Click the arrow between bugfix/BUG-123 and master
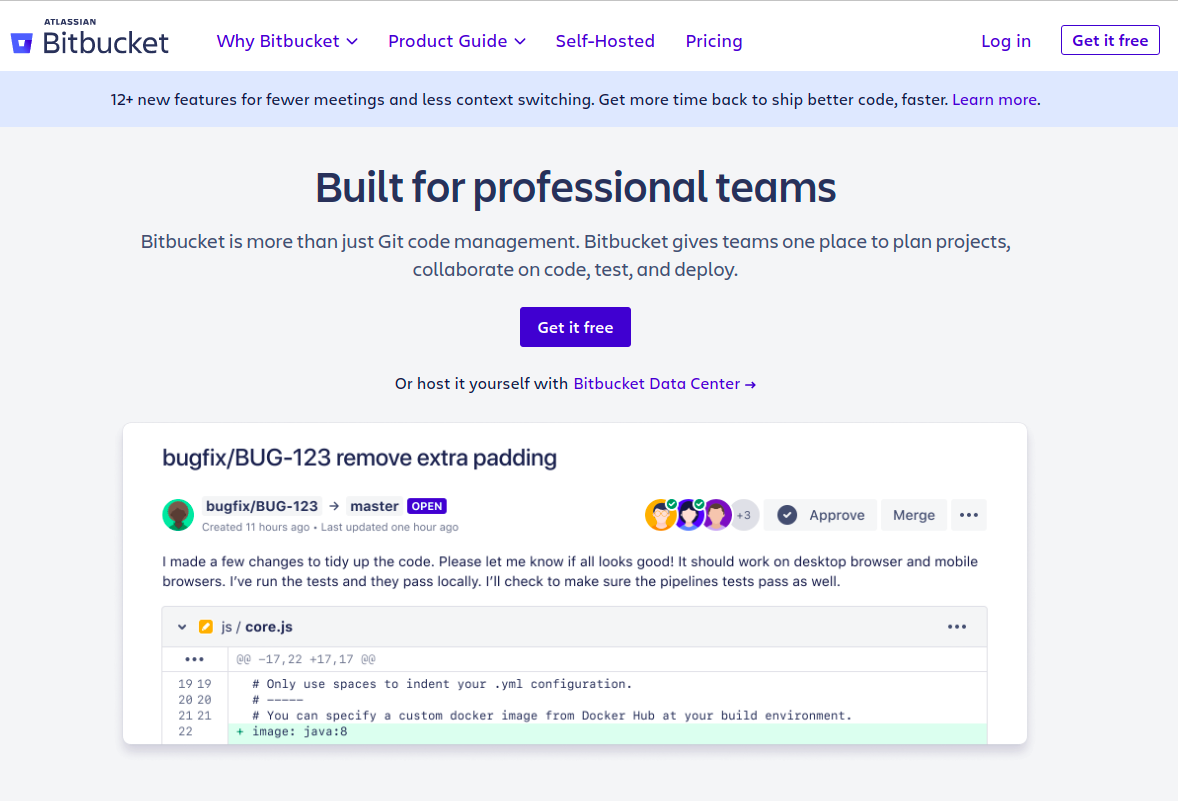This screenshot has width=1178, height=801. (334, 506)
